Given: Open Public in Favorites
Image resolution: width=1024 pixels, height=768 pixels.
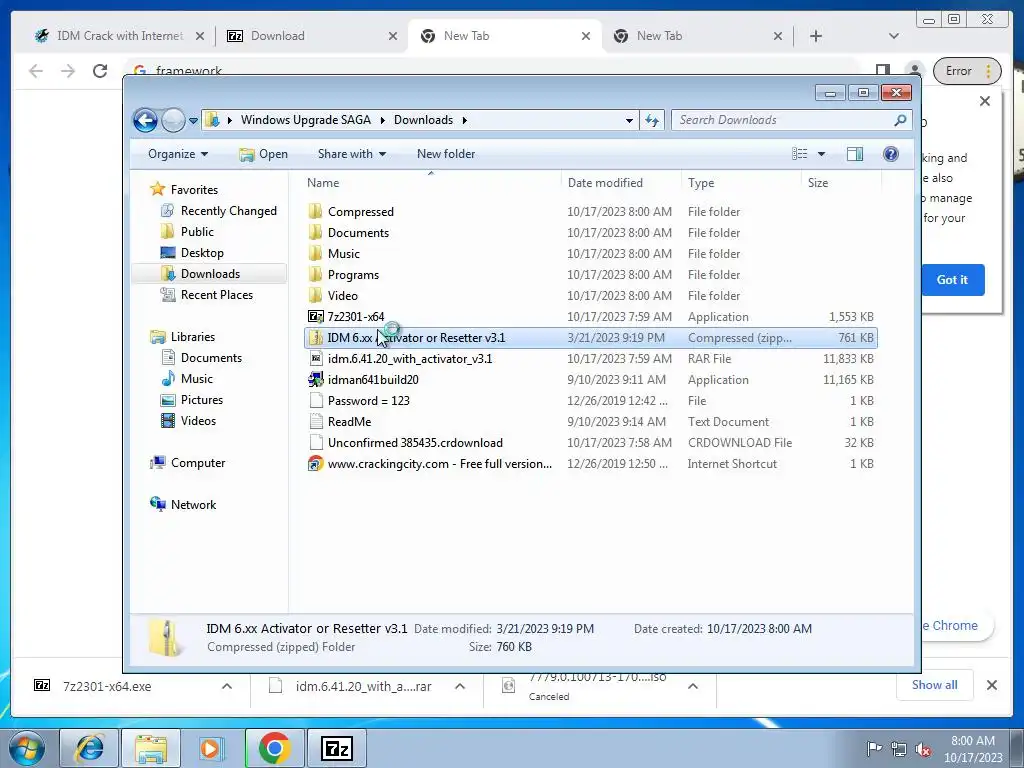Looking at the screenshot, I should click(197, 232).
